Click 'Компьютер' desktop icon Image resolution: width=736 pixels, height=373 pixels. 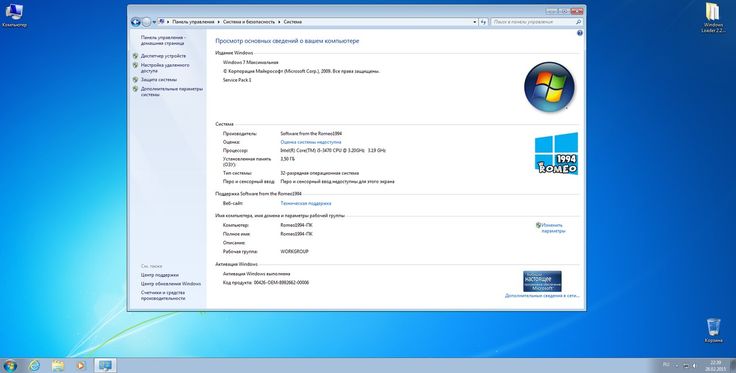coord(14,15)
